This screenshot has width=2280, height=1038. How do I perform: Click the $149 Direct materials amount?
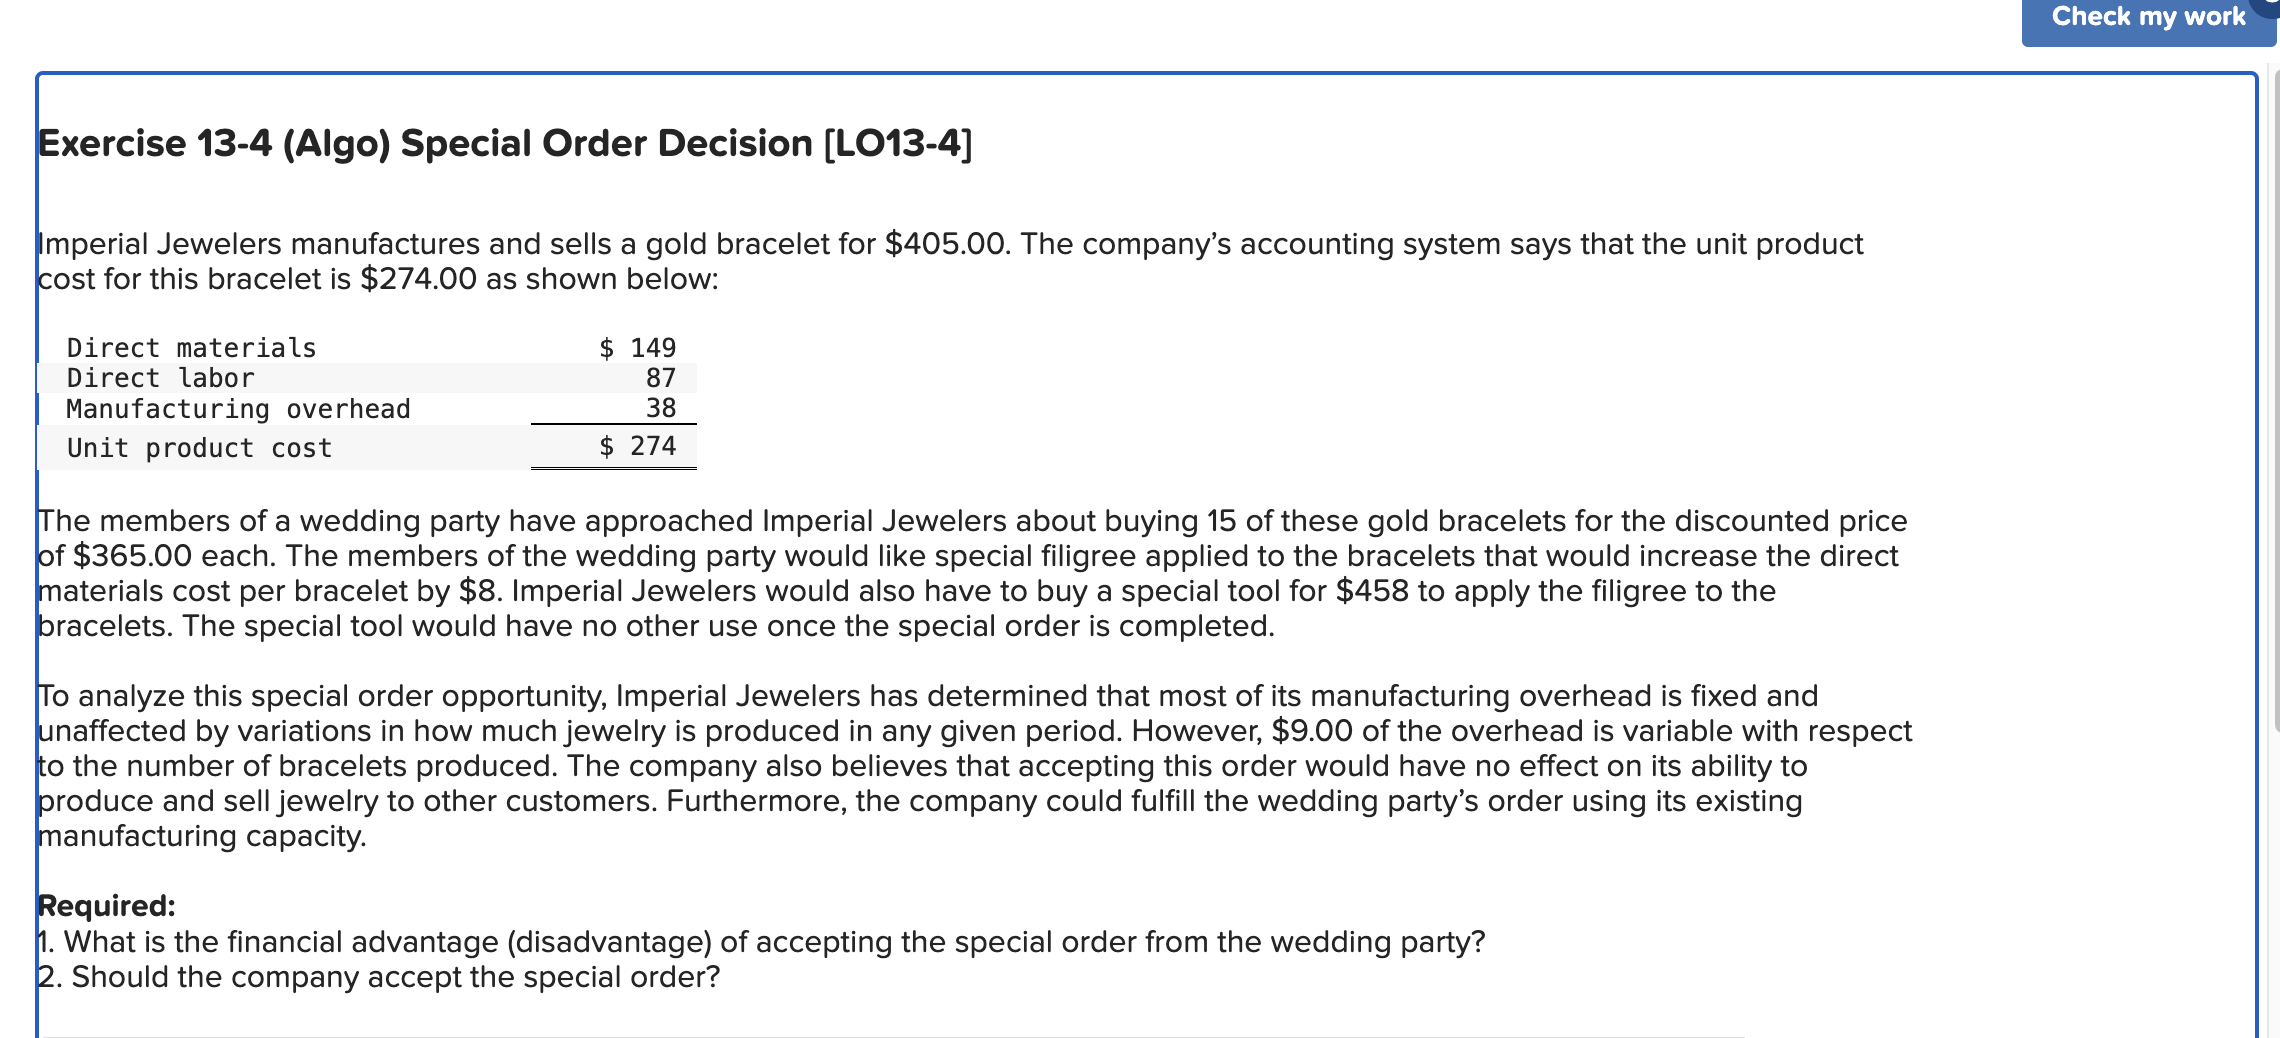[637, 347]
